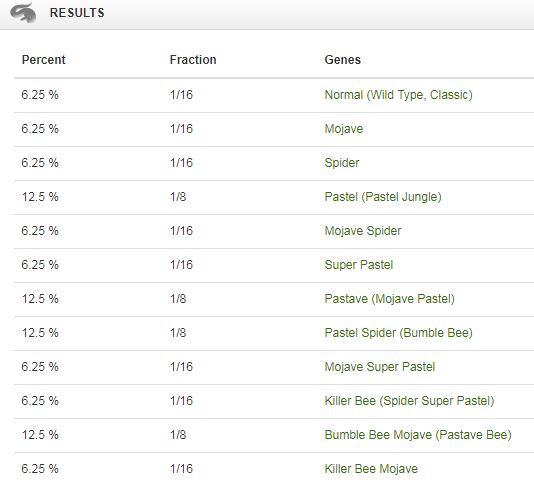This screenshot has width=534, height=496.
Task: Open the Normal (Wild Type, Classic) link
Action: point(398,95)
